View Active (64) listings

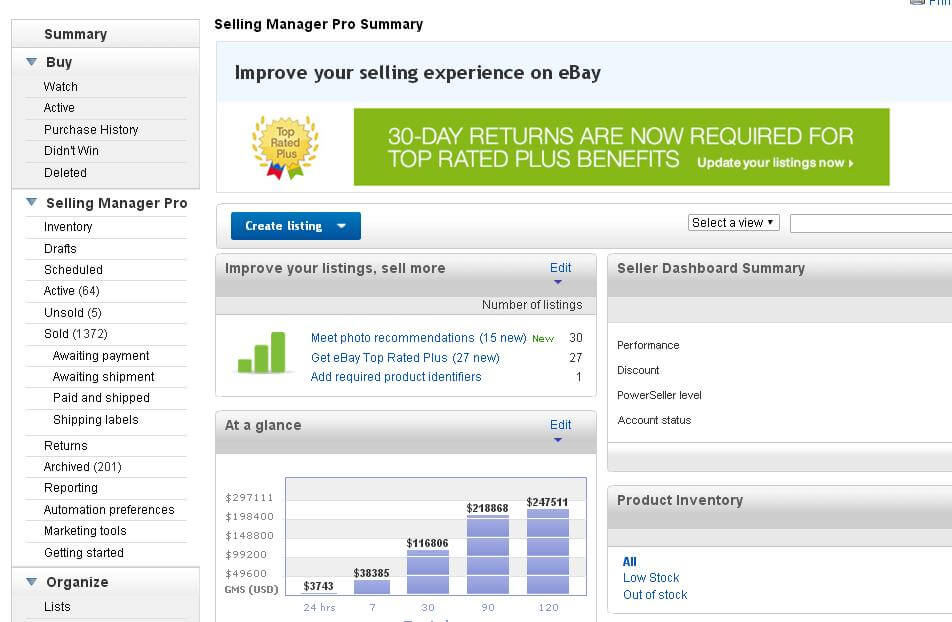coord(72,291)
